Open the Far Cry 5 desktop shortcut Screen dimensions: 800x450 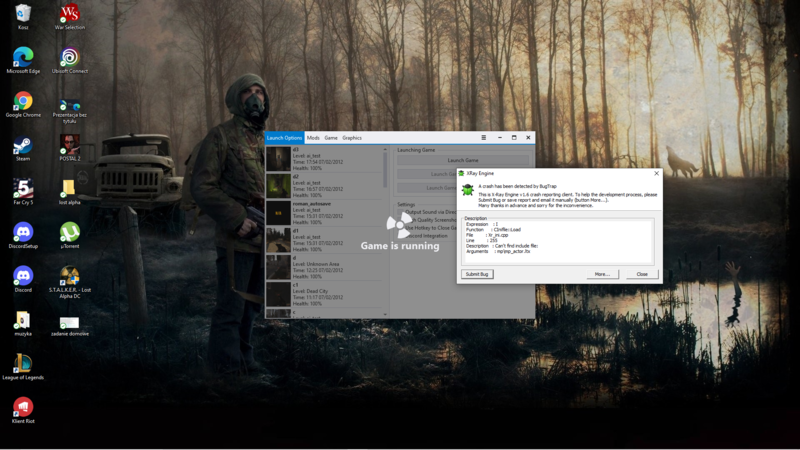pyautogui.click(x=23, y=192)
